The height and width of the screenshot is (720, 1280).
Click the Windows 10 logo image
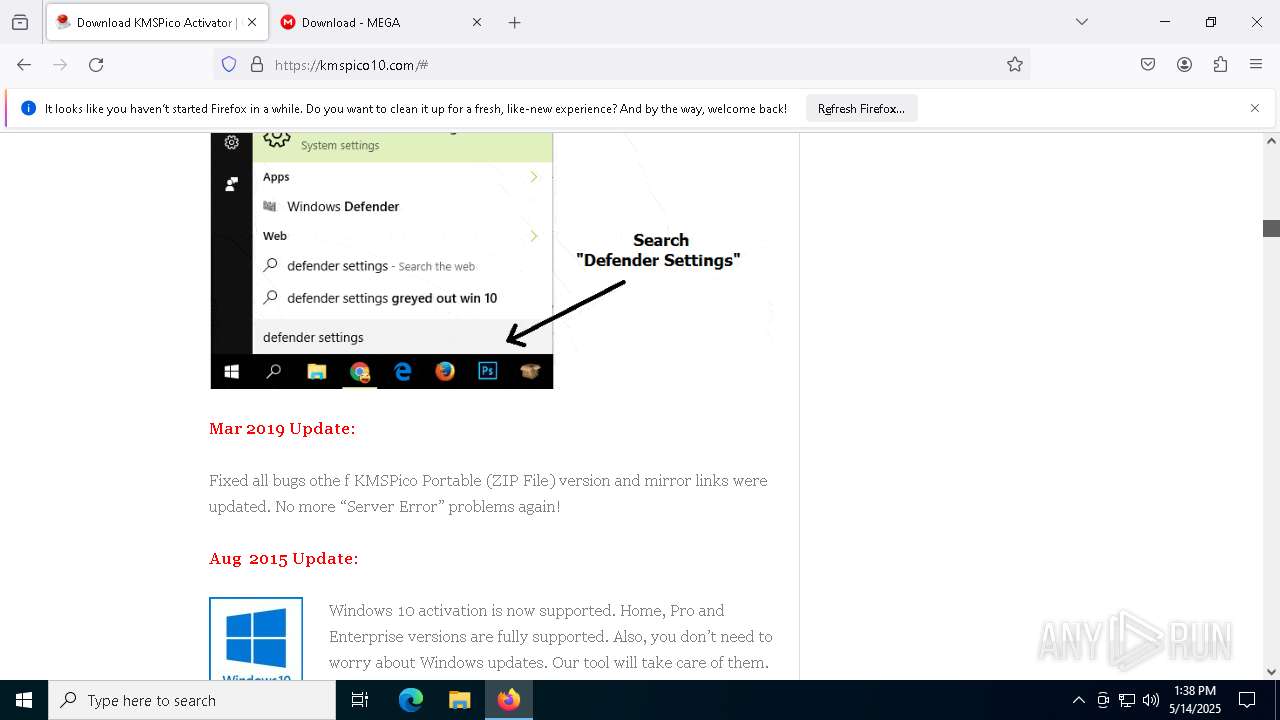coord(256,639)
